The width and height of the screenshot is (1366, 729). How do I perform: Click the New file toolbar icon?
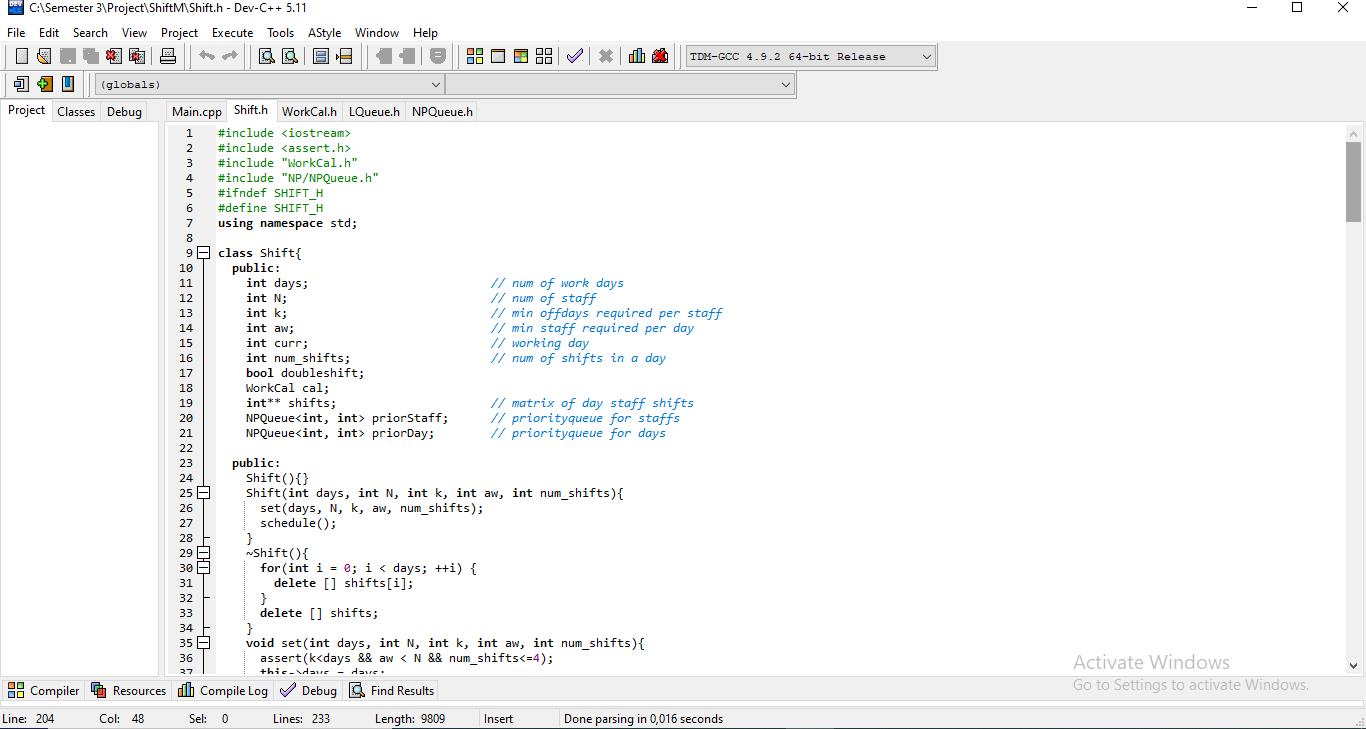[21, 56]
